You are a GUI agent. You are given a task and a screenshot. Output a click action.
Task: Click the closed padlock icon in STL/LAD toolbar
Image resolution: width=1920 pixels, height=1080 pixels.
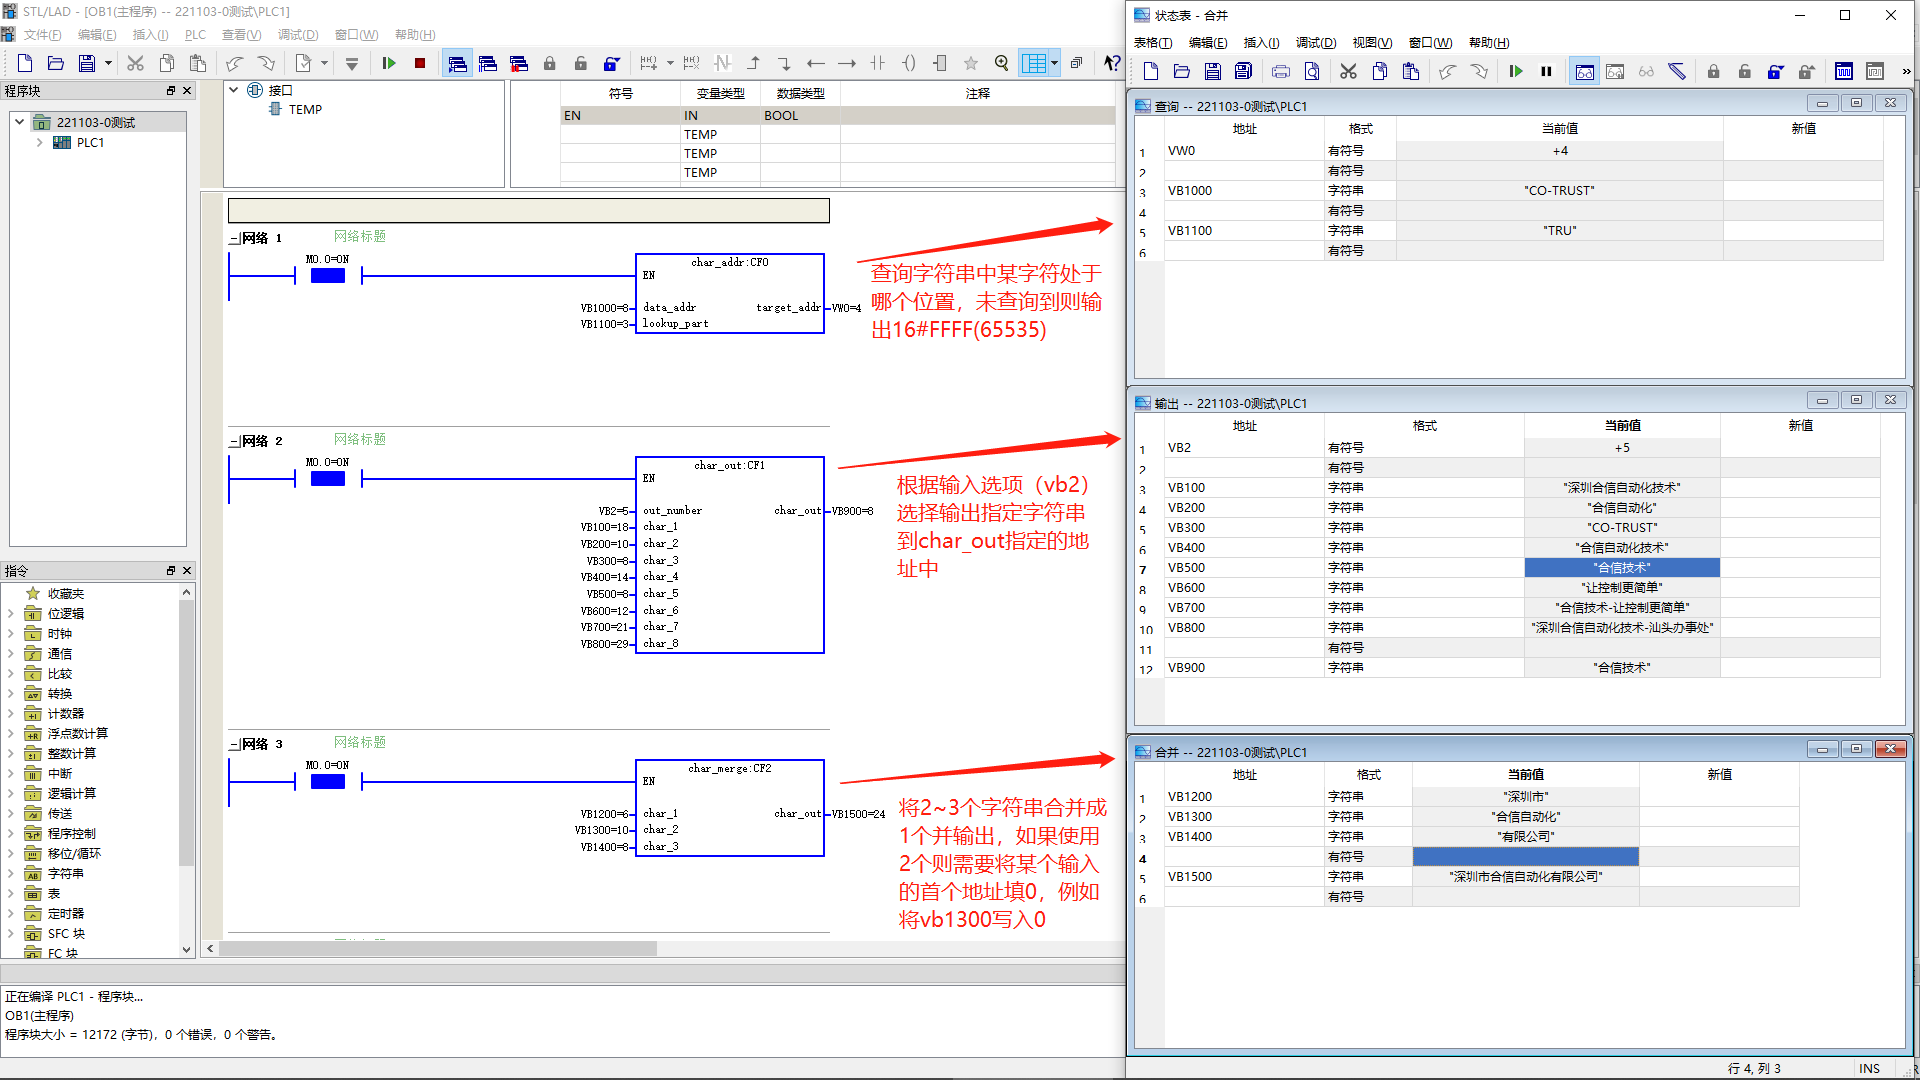pyautogui.click(x=550, y=64)
